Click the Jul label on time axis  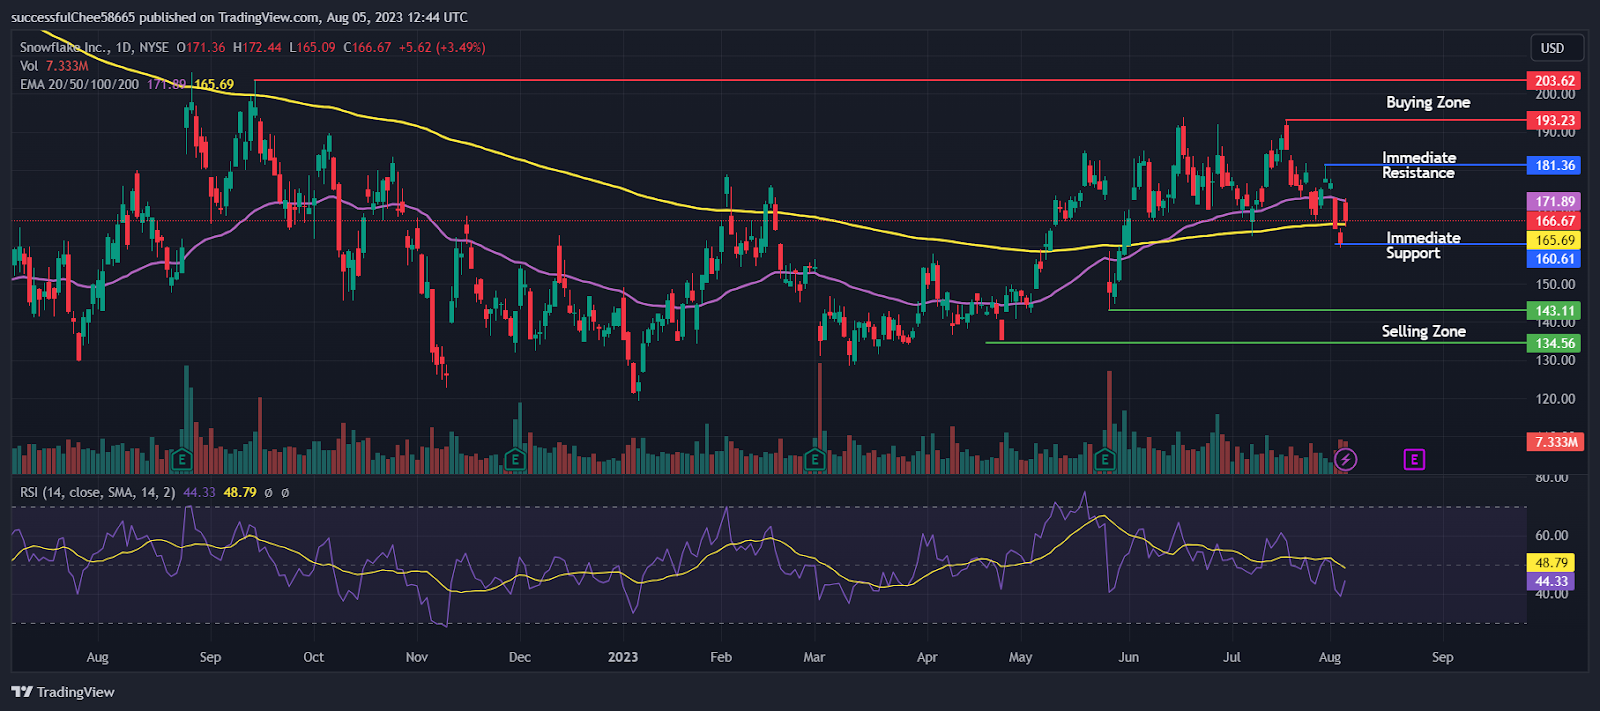(1232, 657)
